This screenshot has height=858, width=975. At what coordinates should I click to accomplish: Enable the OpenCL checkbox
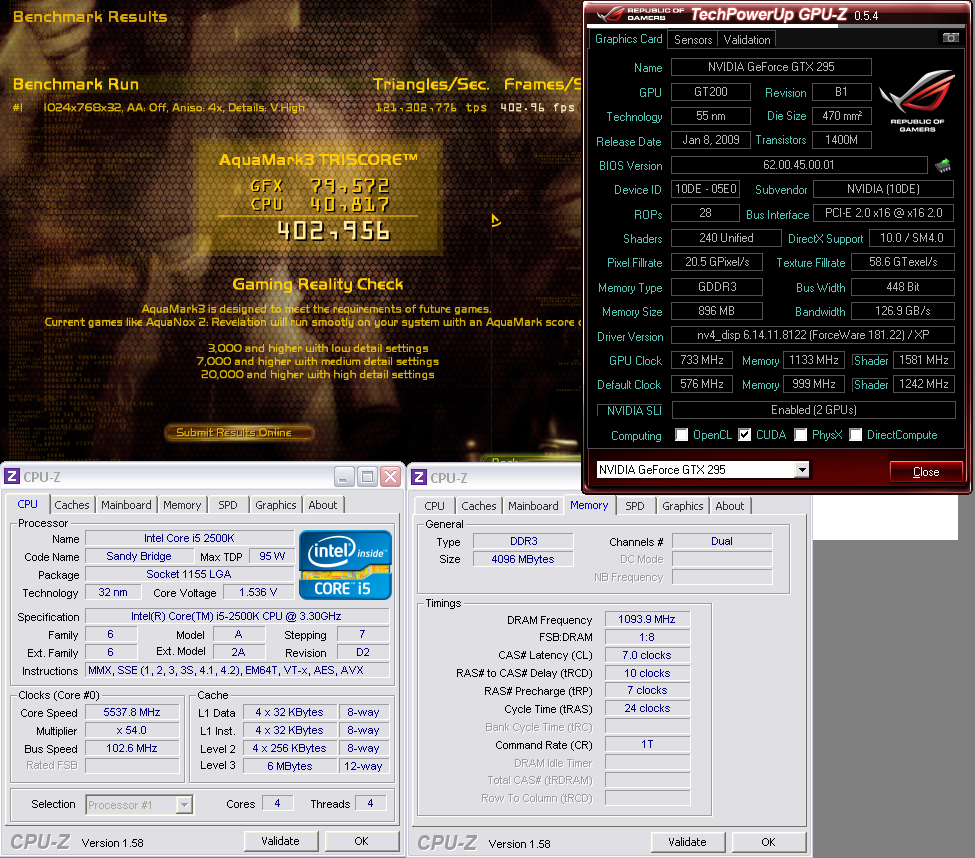[x=682, y=435]
